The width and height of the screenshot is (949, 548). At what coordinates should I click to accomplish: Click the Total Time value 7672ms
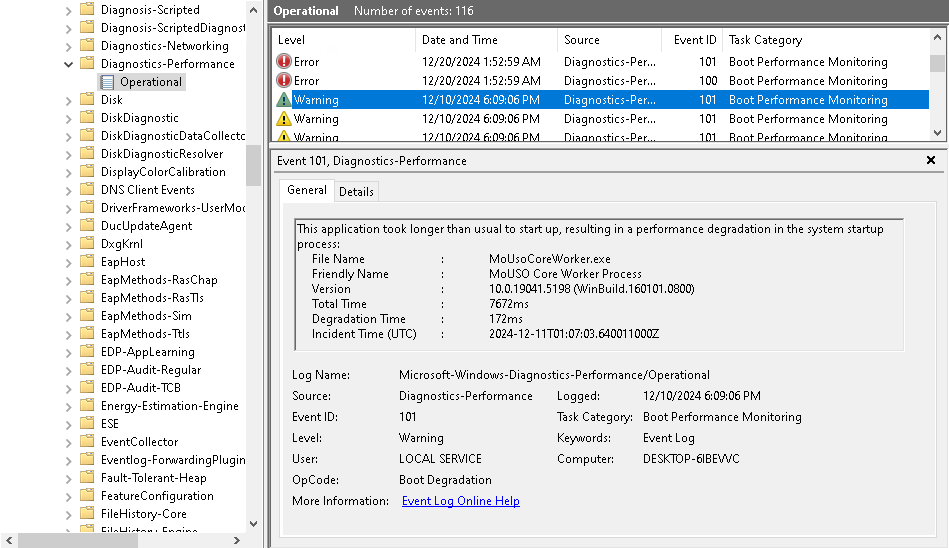click(508, 303)
